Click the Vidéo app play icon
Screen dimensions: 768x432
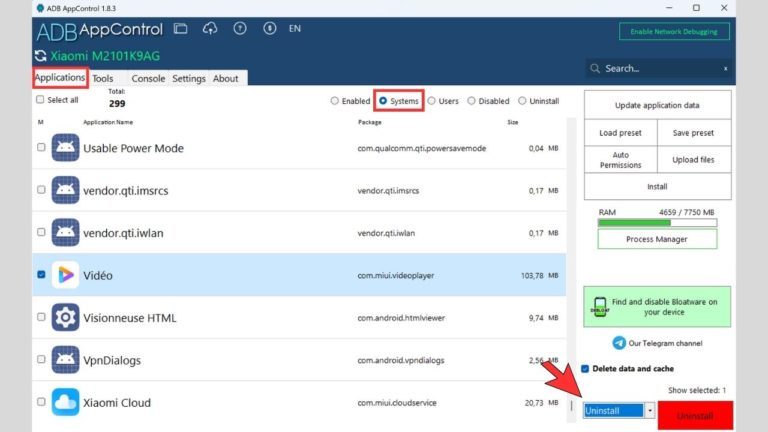pos(65,275)
